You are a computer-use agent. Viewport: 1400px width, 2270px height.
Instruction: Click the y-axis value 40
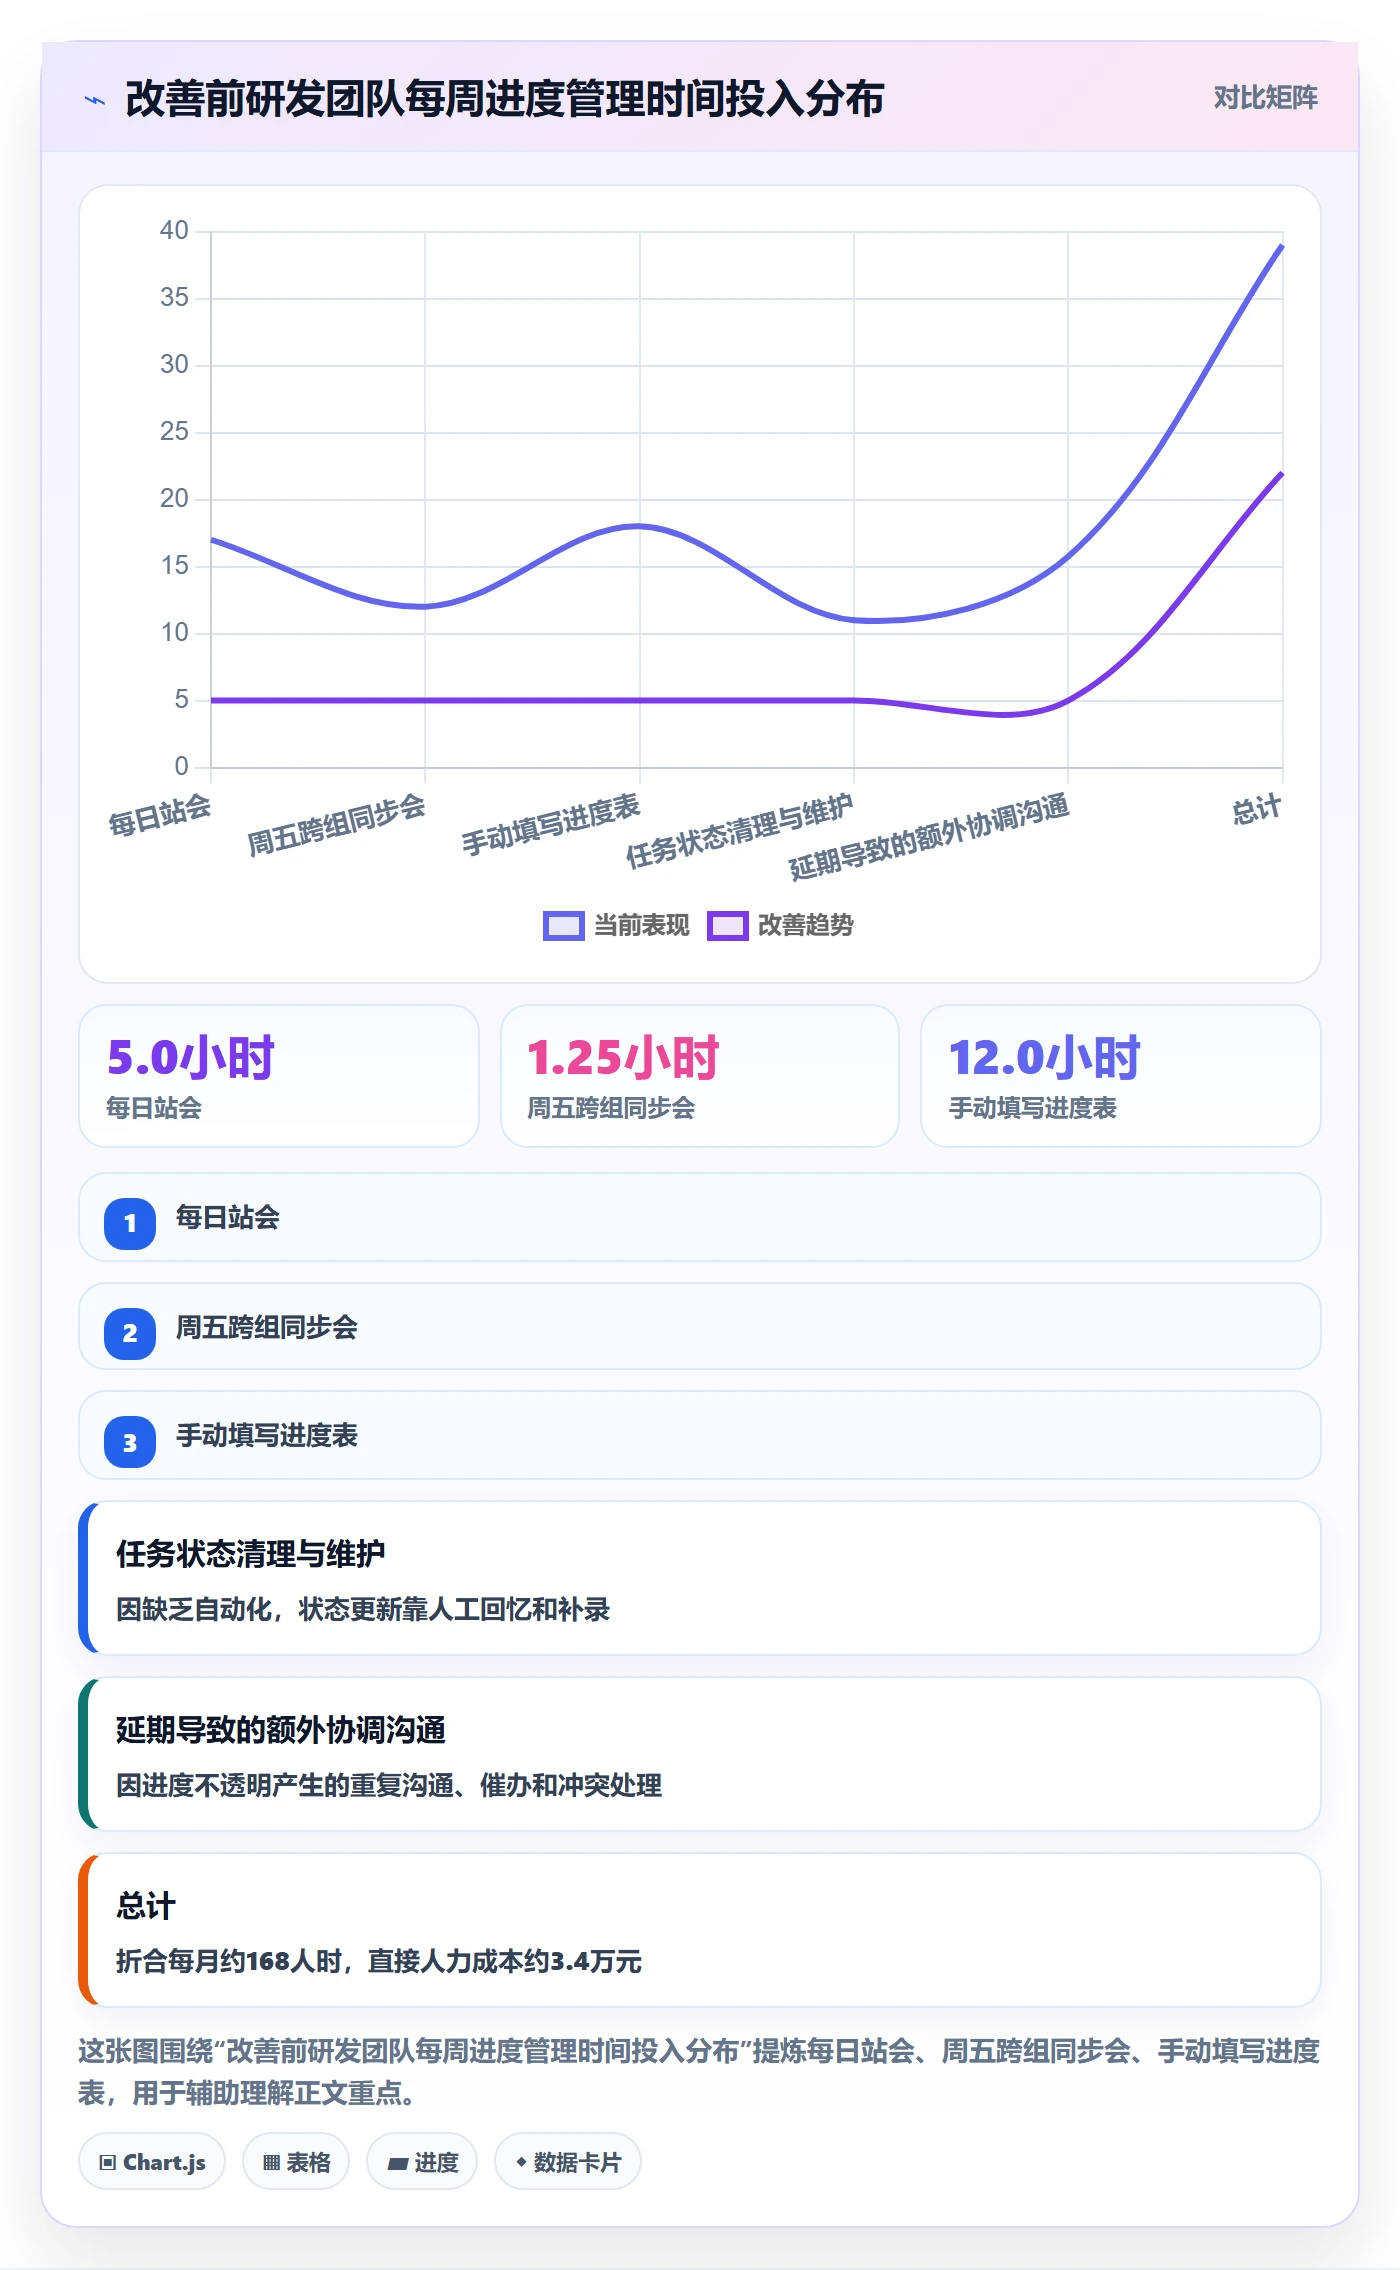pos(174,231)
